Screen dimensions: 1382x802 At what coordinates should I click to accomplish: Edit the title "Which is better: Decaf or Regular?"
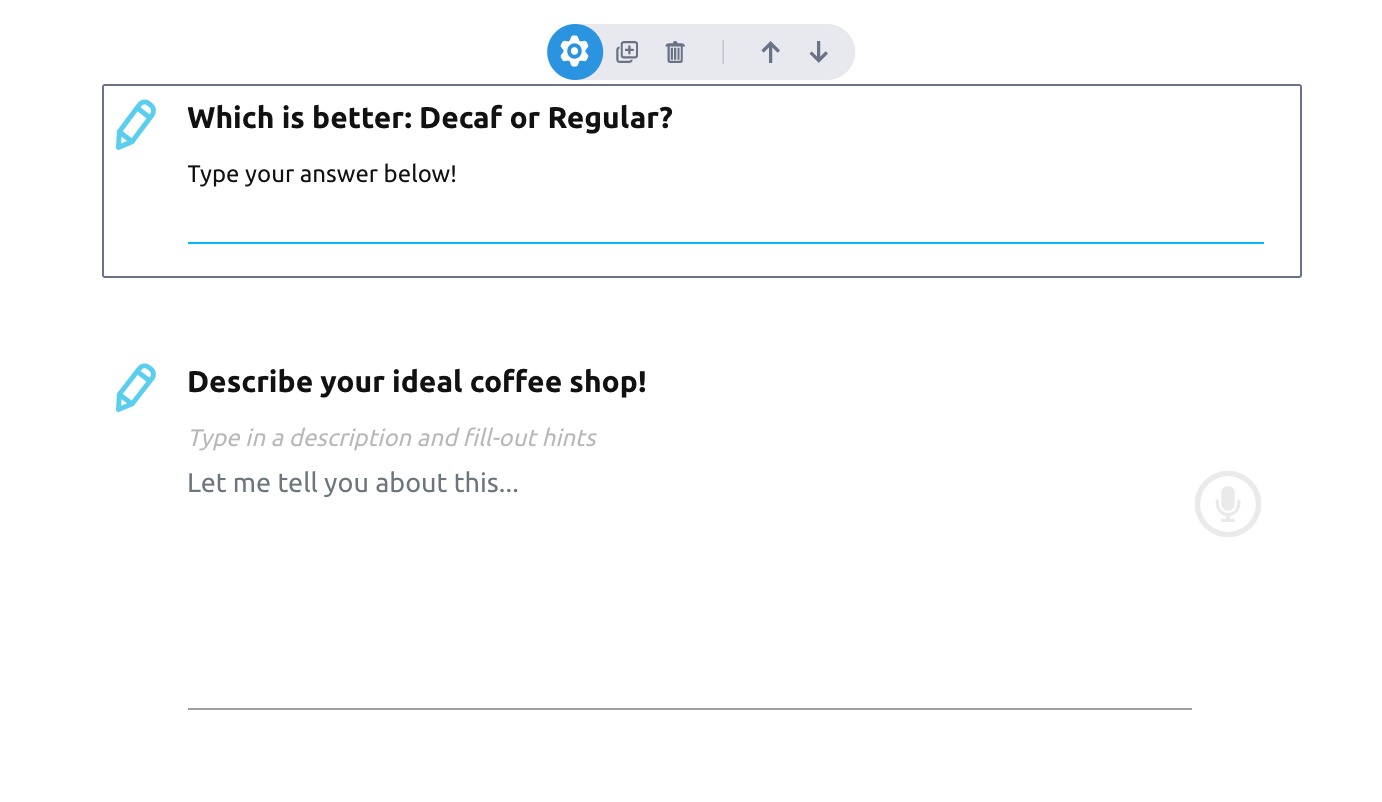430,117
